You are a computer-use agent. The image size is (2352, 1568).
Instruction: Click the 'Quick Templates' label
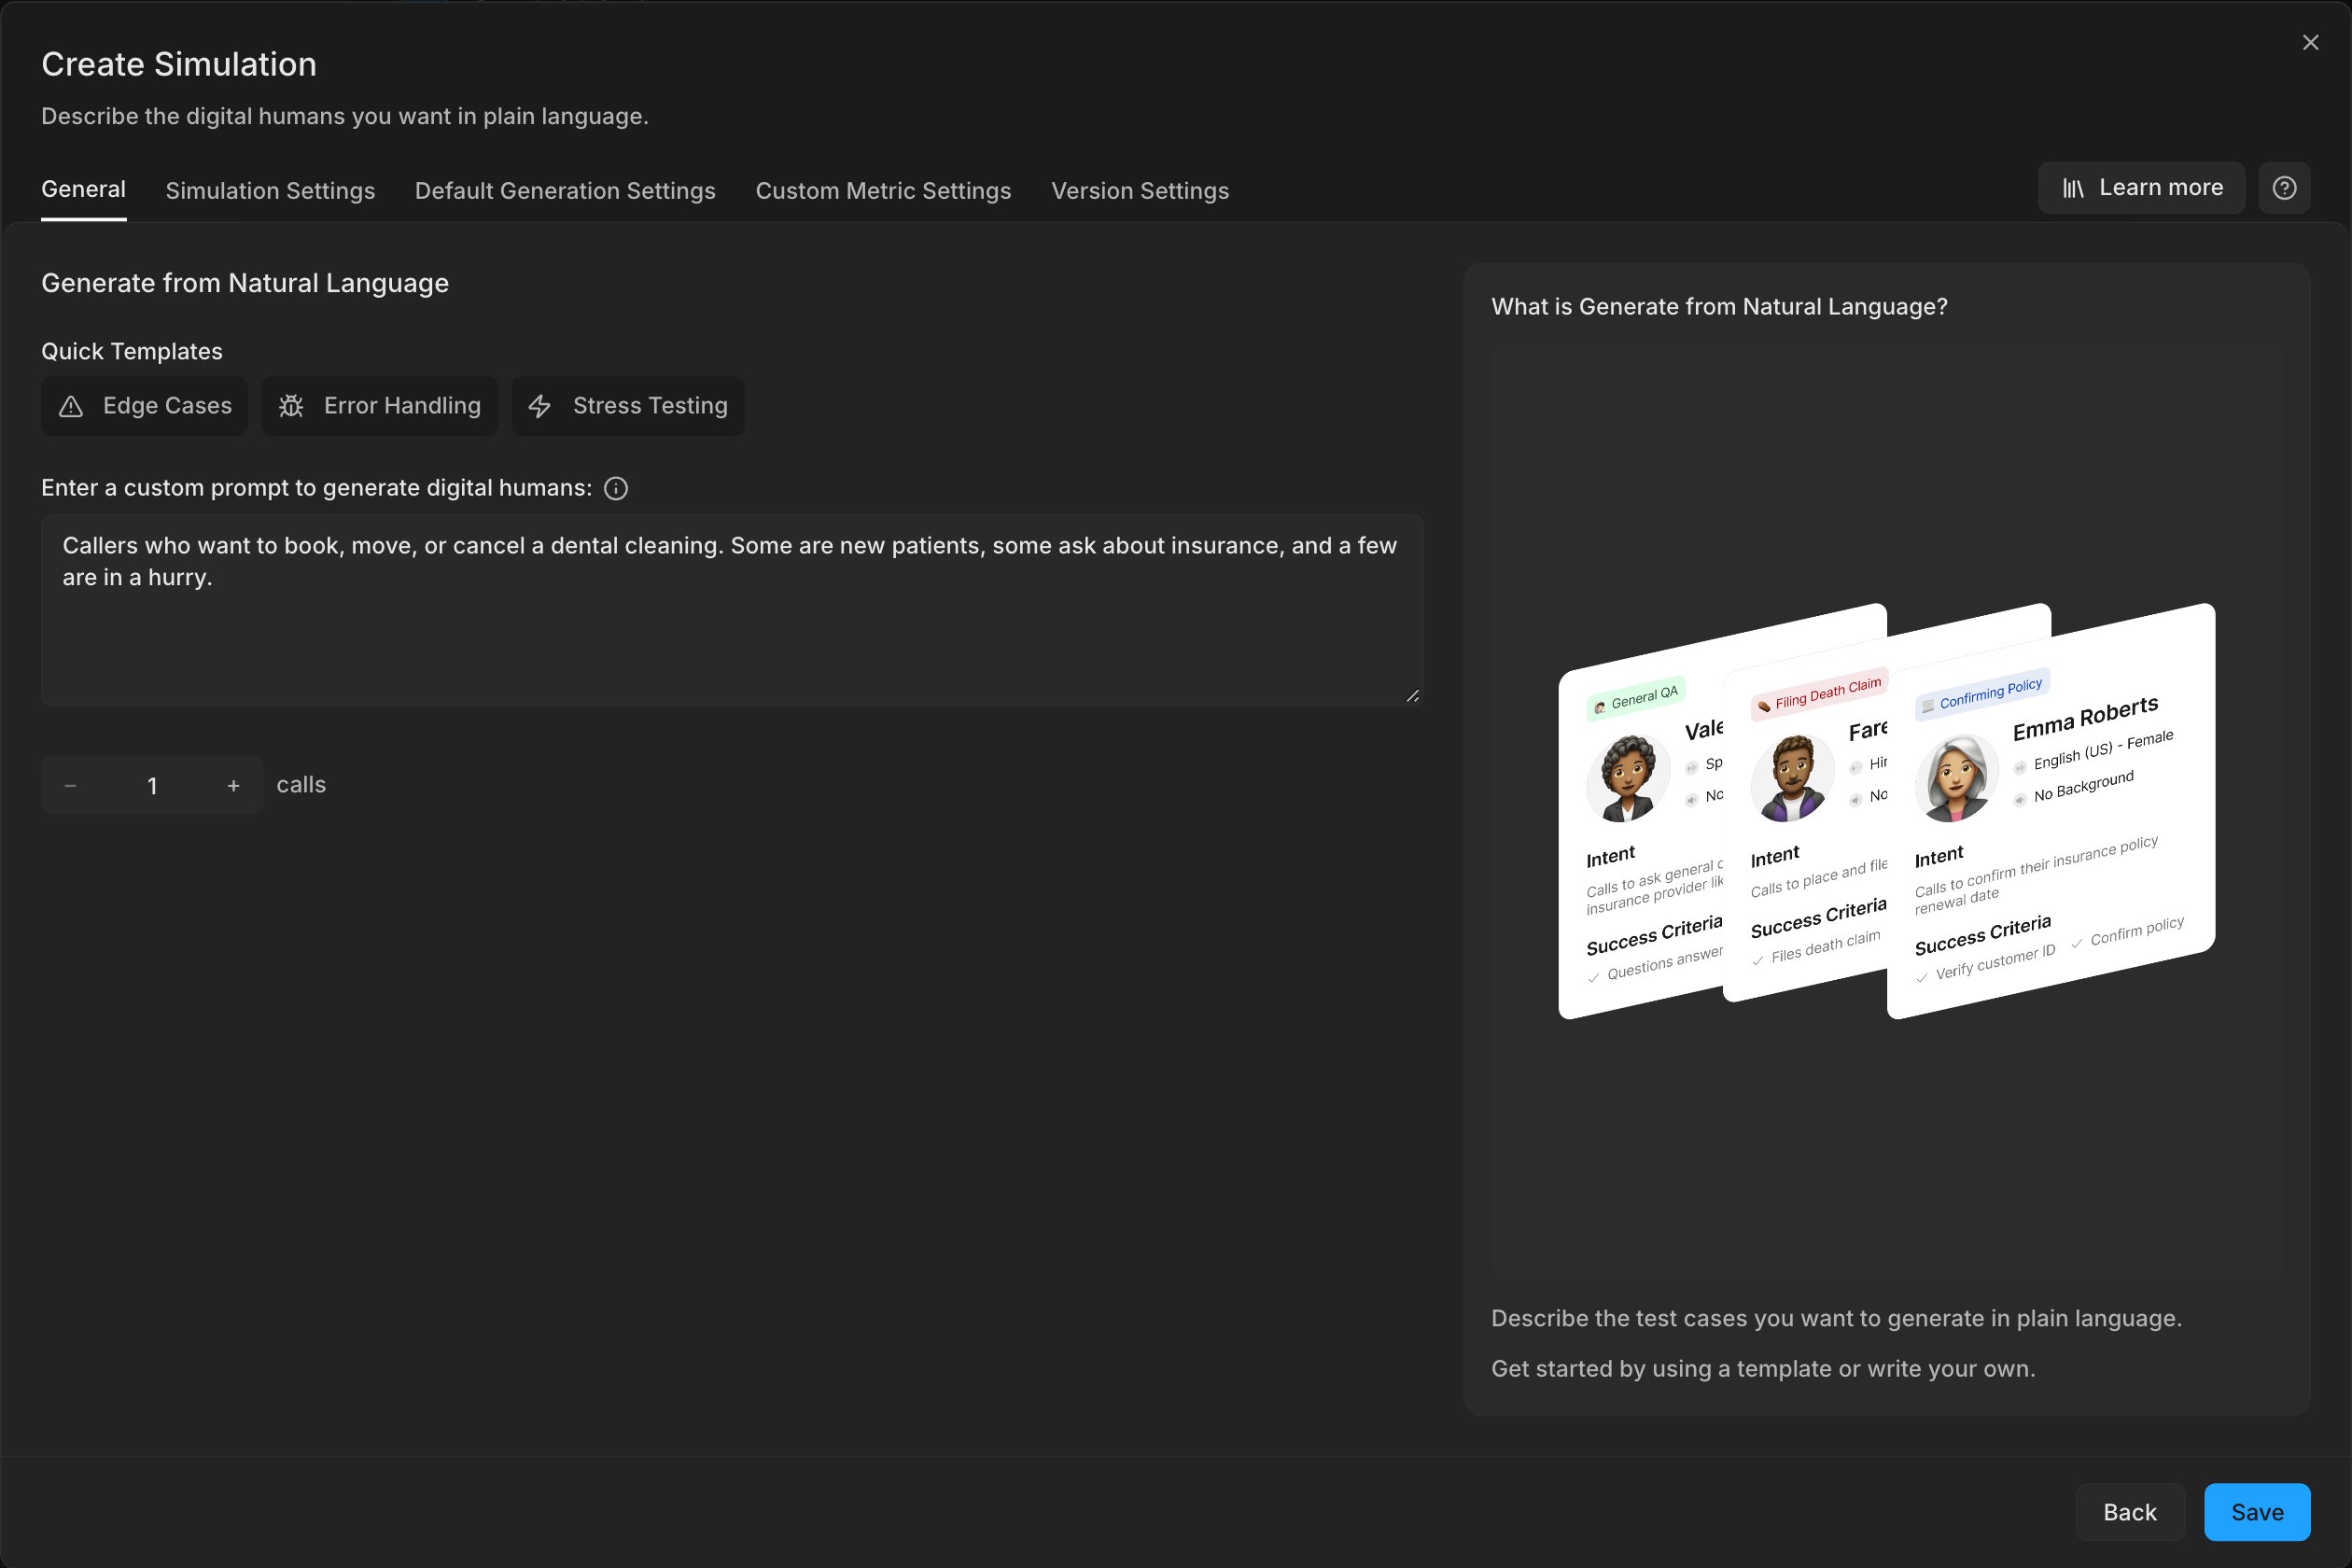click(132, 352)
